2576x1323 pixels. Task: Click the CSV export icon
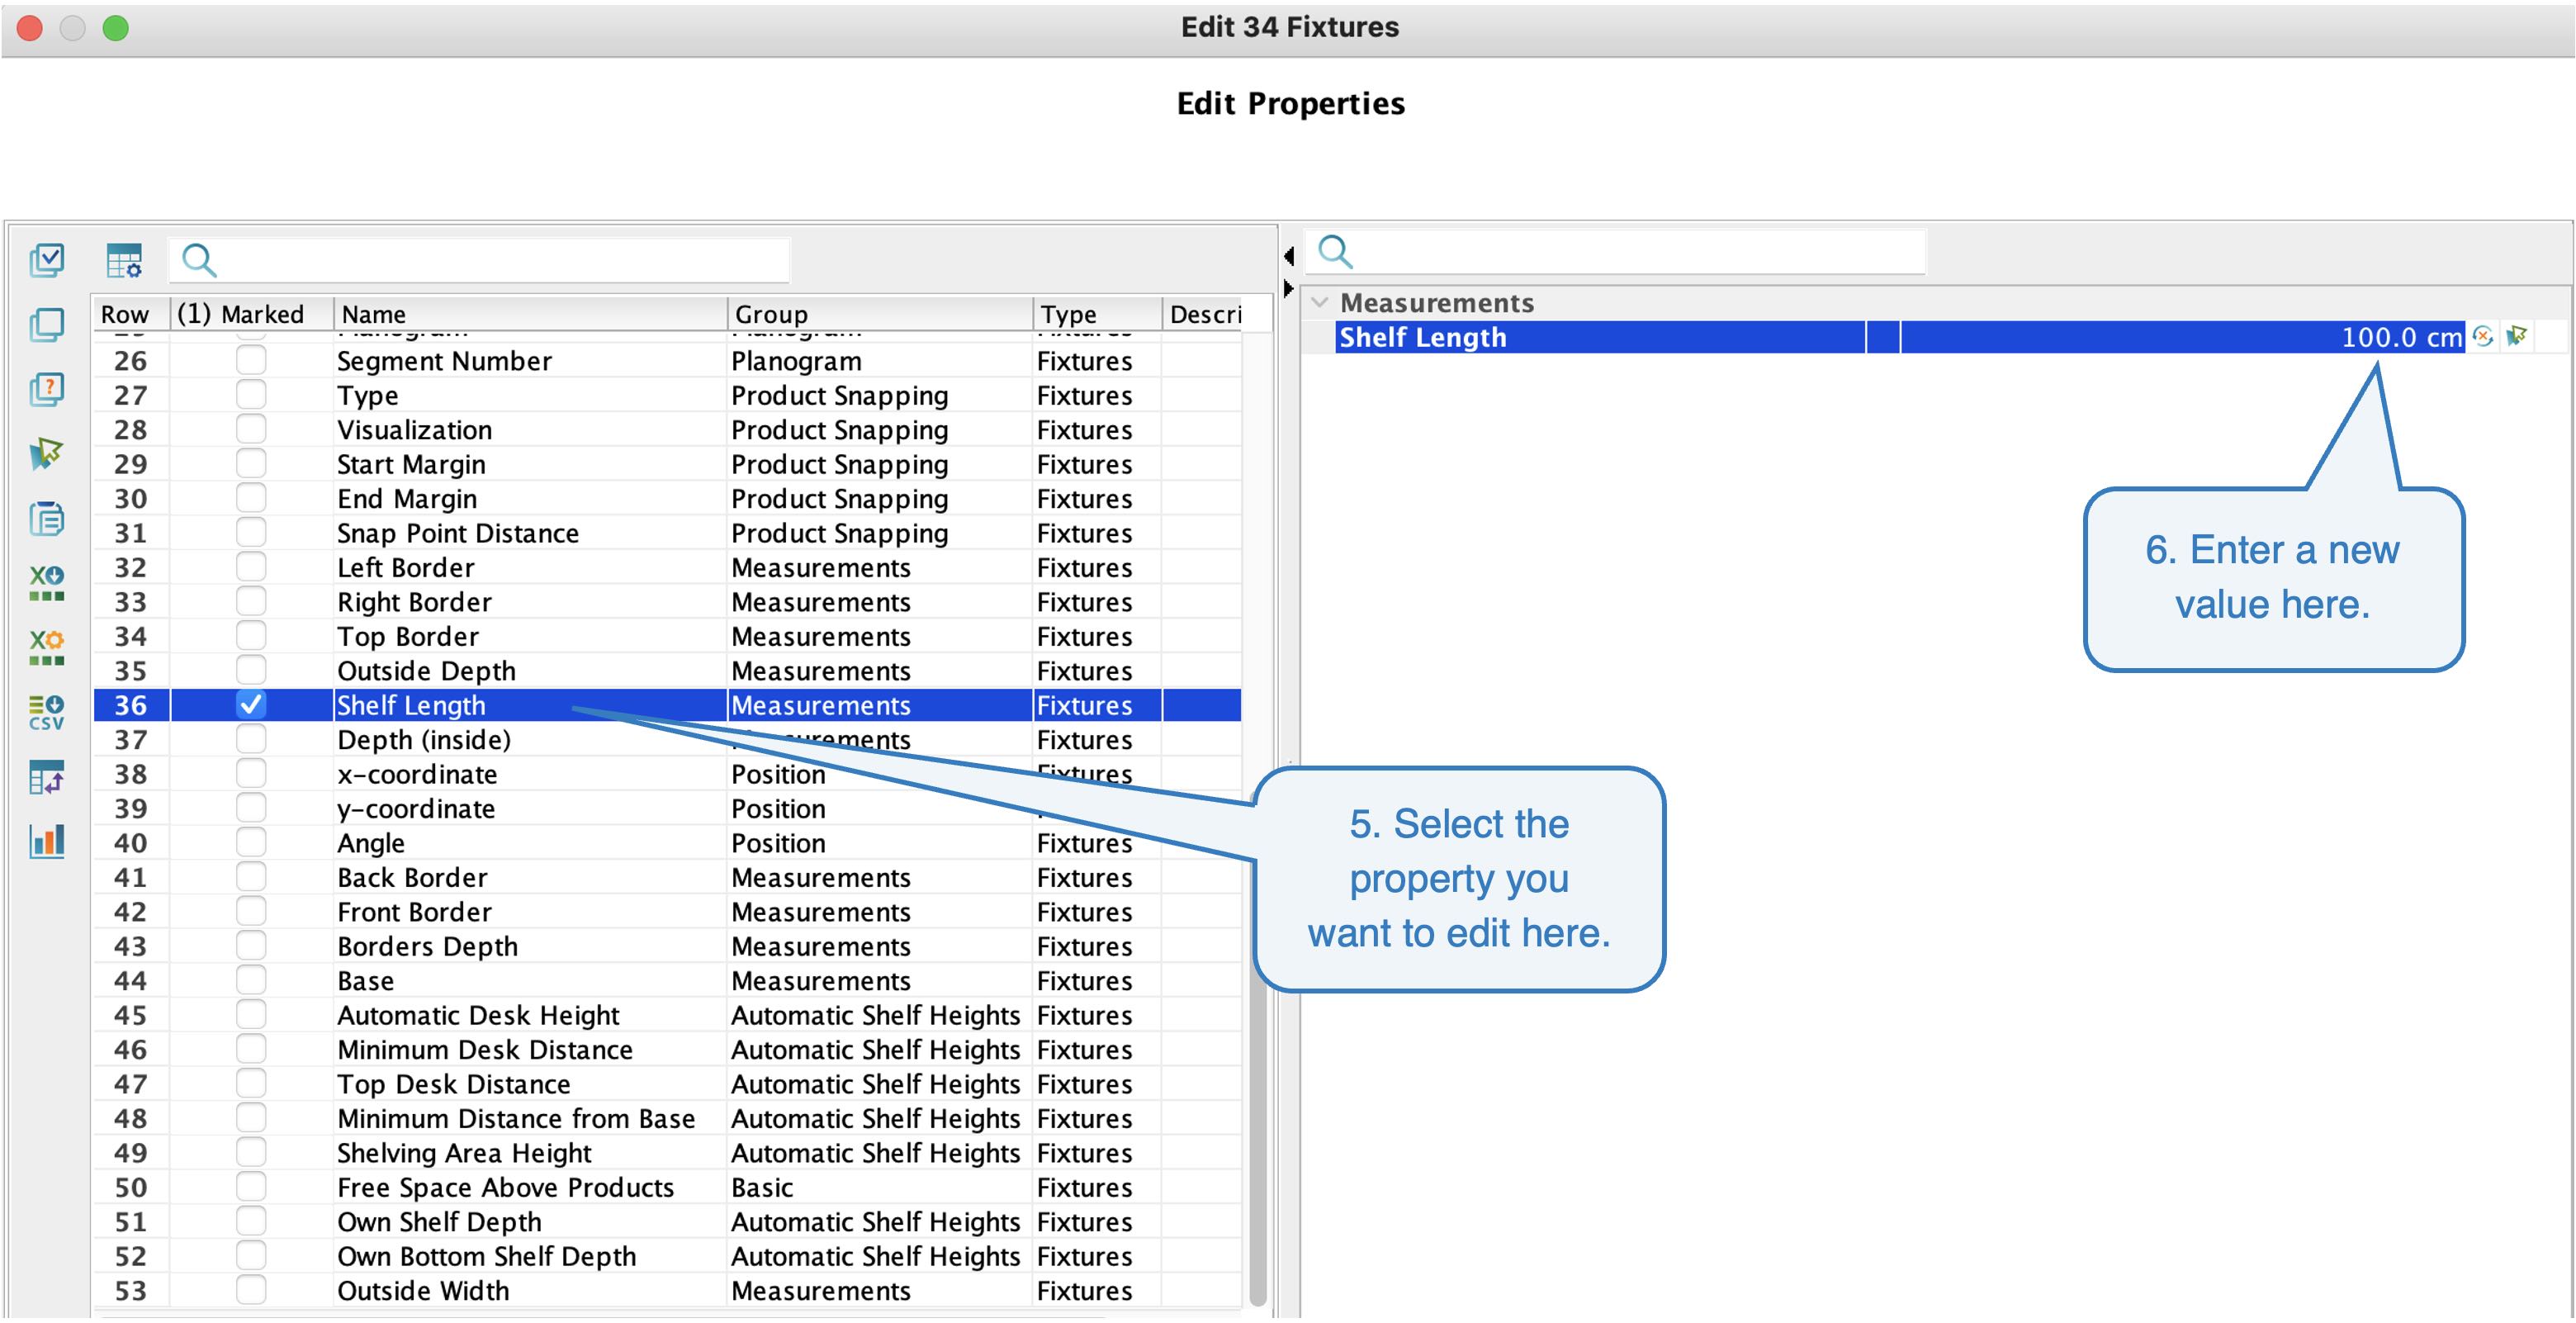click(47, 712)
